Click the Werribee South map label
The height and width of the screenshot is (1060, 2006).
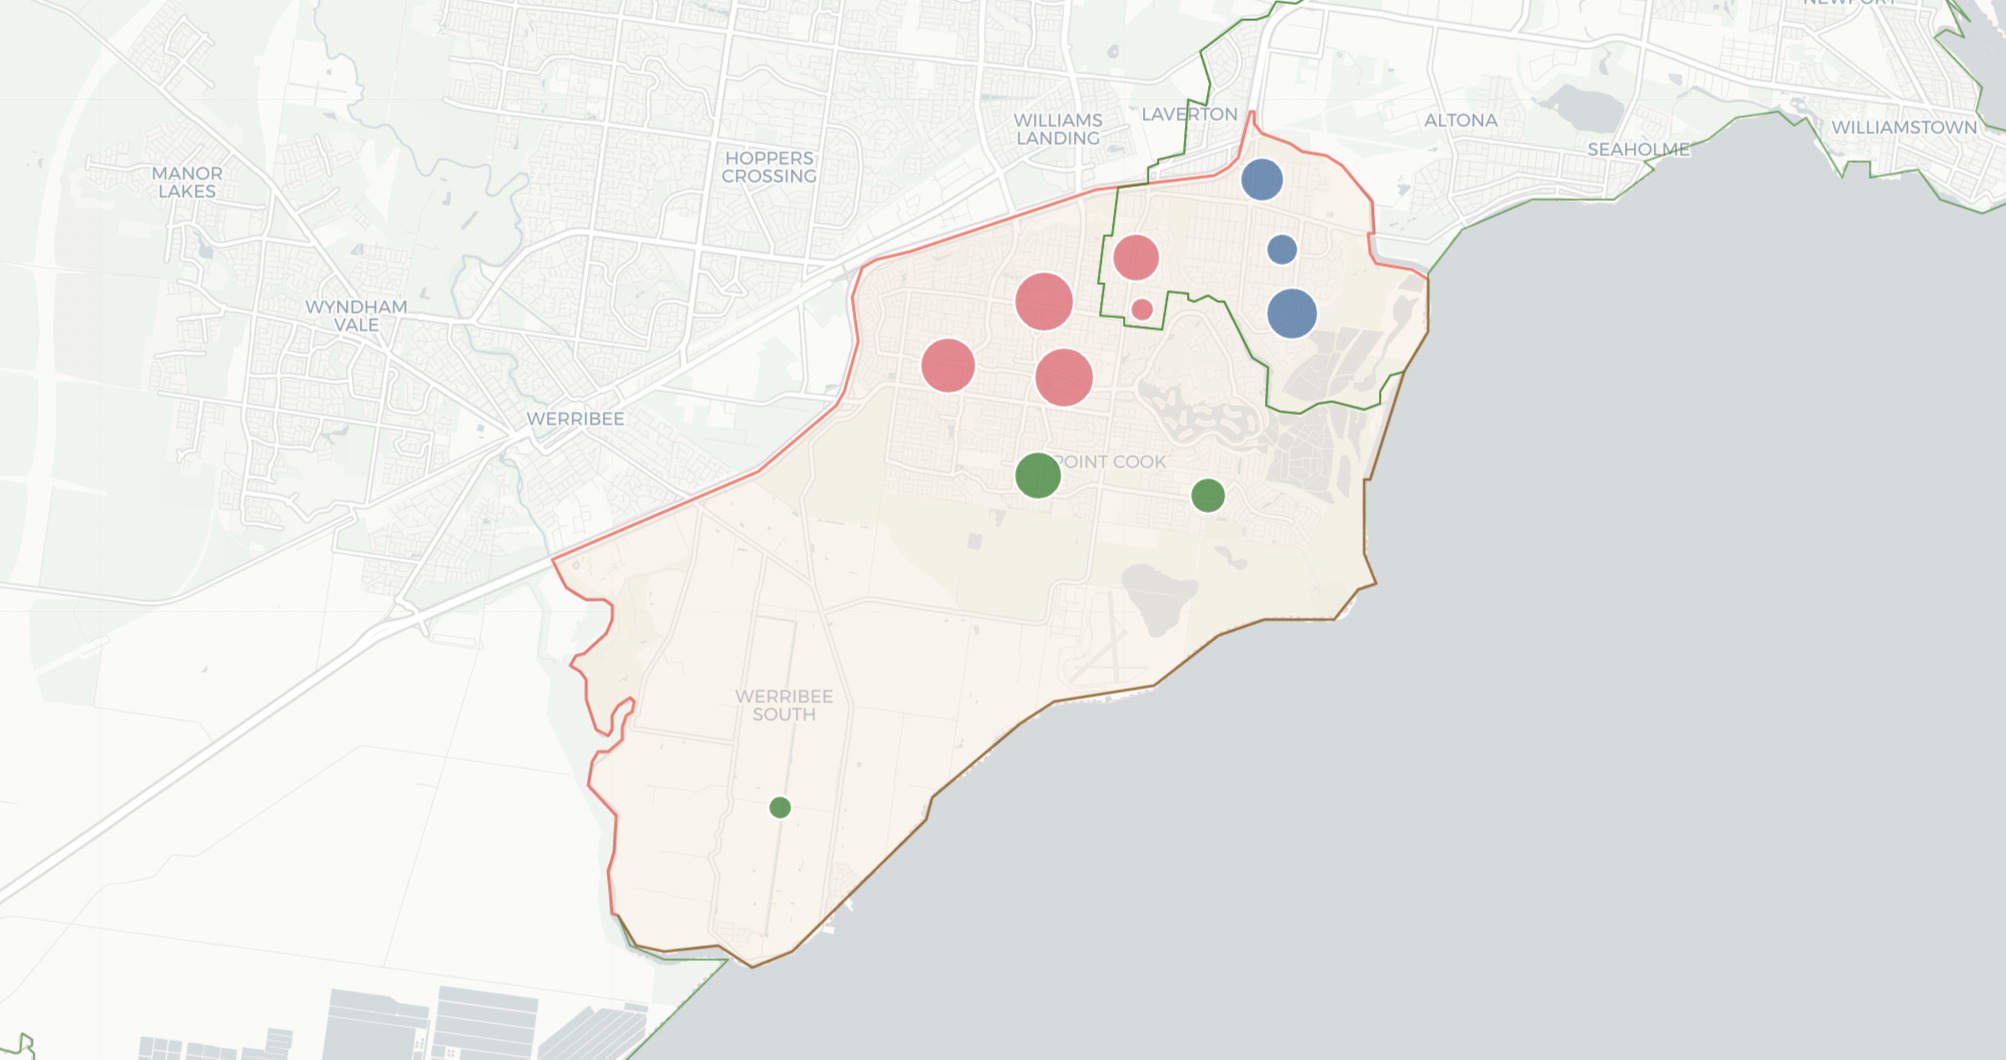783,705
